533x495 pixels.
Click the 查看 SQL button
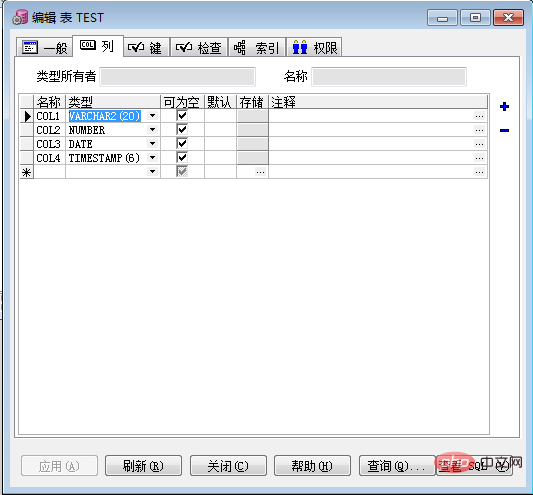pyautogui.click(x=475, y=466)
